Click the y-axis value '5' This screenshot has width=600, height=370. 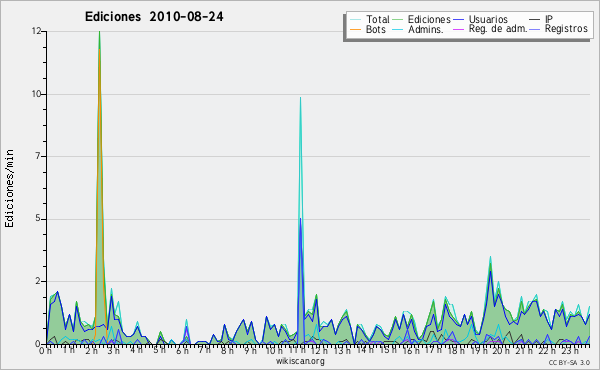[38, 219]
